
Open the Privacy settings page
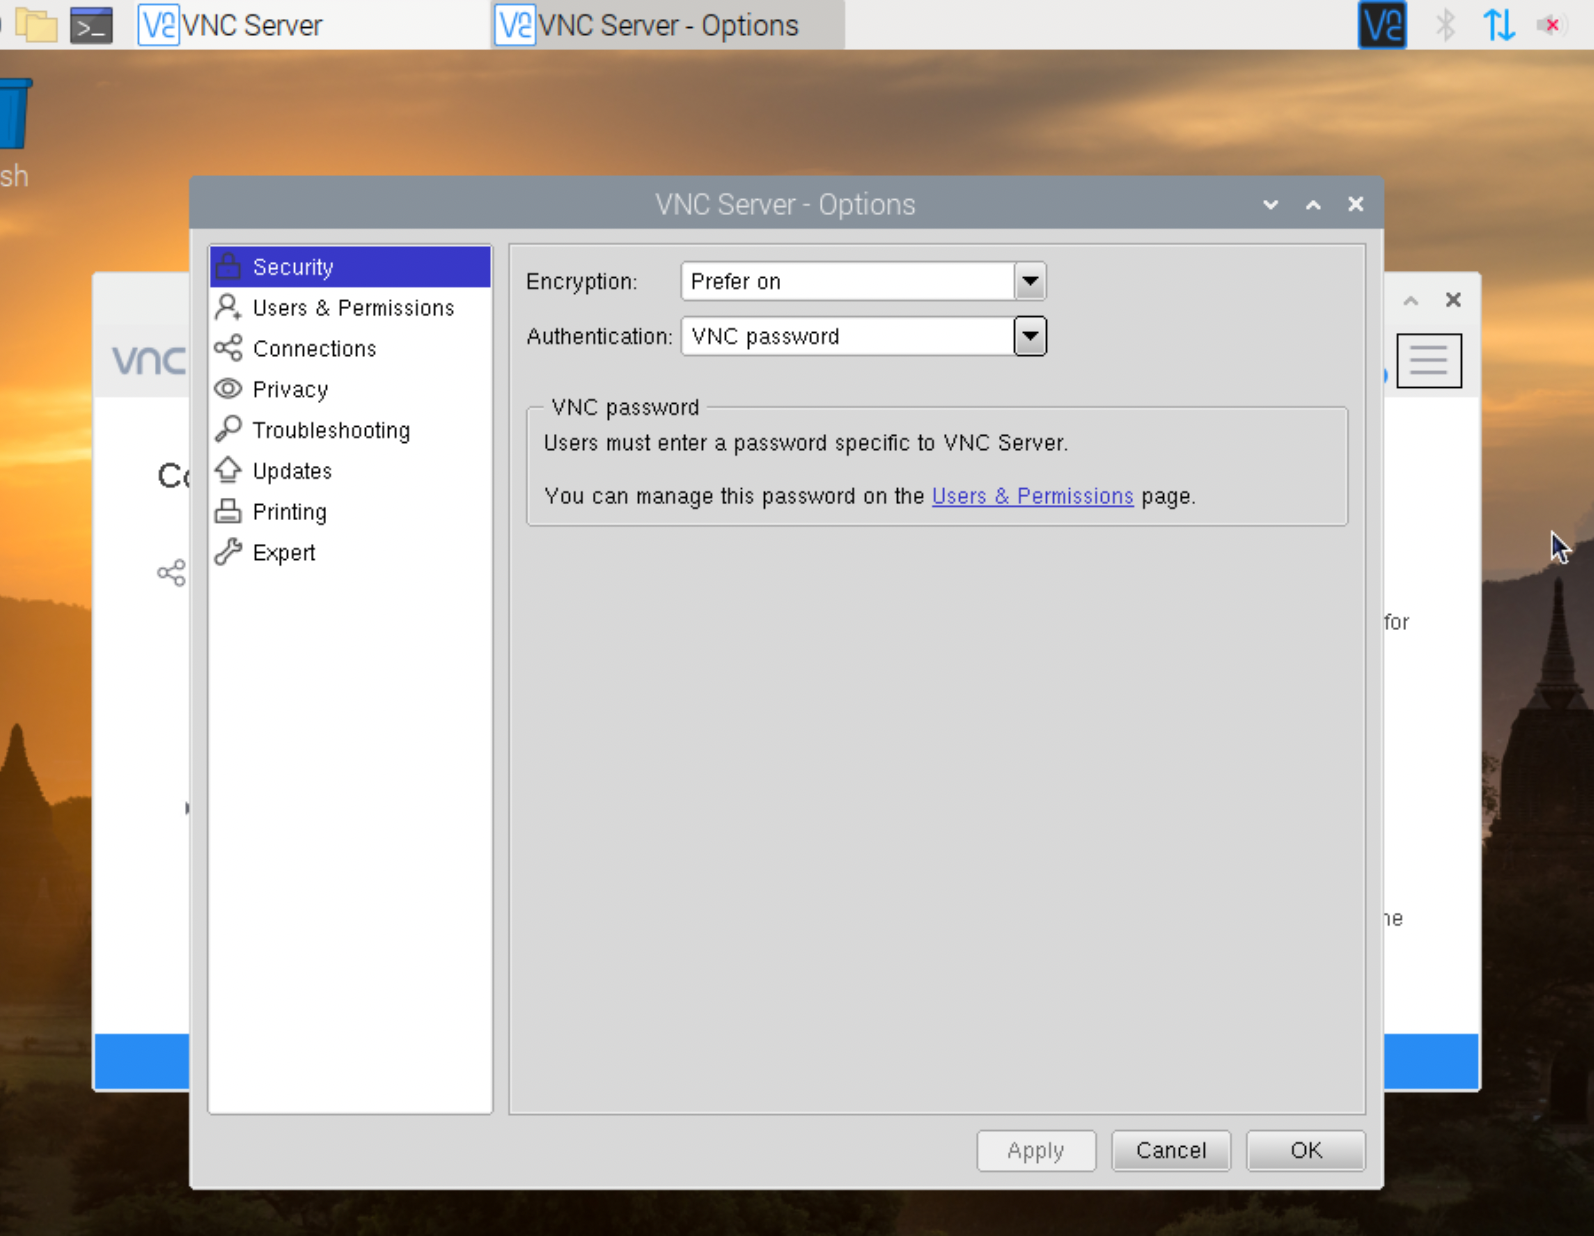tap(350, 389)
